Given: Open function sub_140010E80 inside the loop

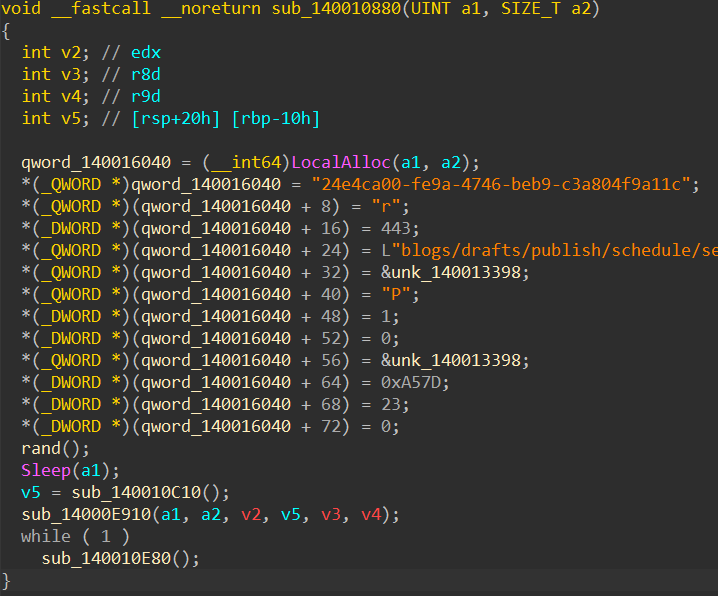Looking at the screenshot, I should point(106,558).
